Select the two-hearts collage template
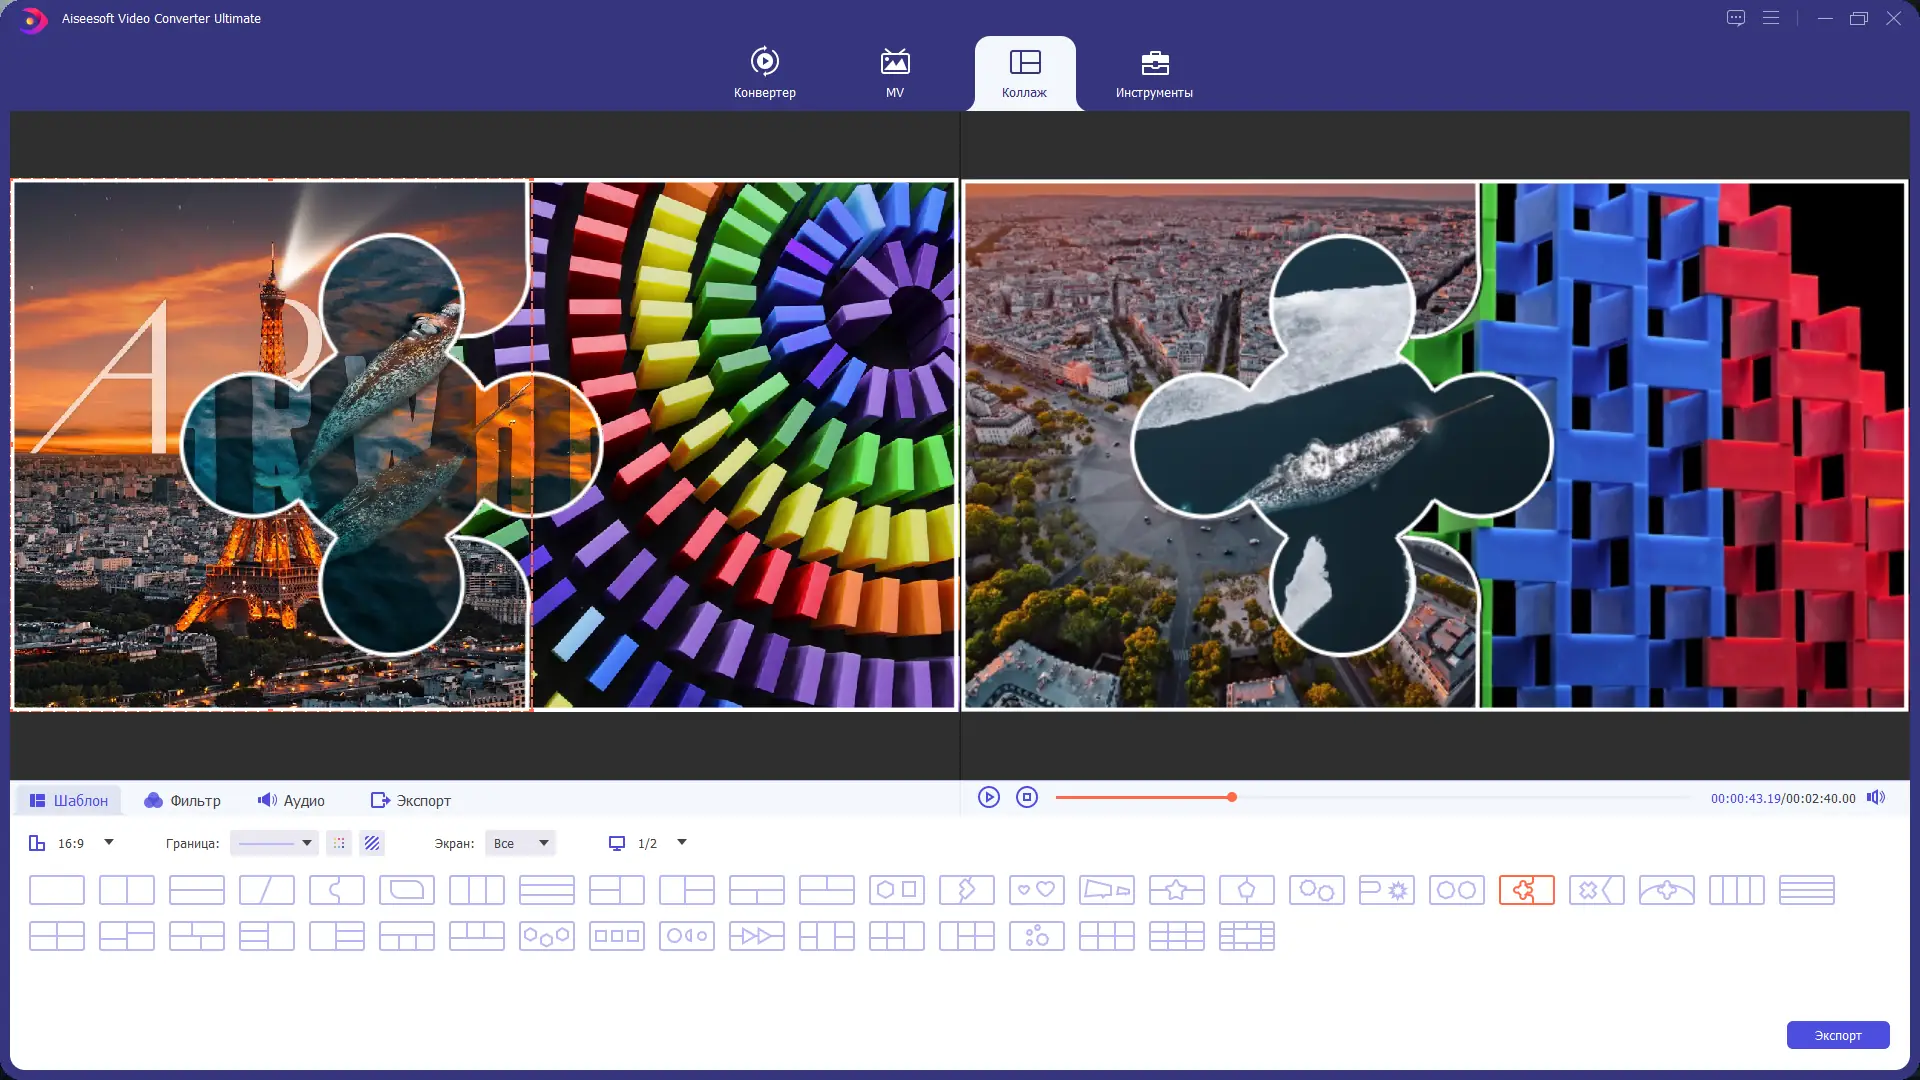 (1036, 889)
